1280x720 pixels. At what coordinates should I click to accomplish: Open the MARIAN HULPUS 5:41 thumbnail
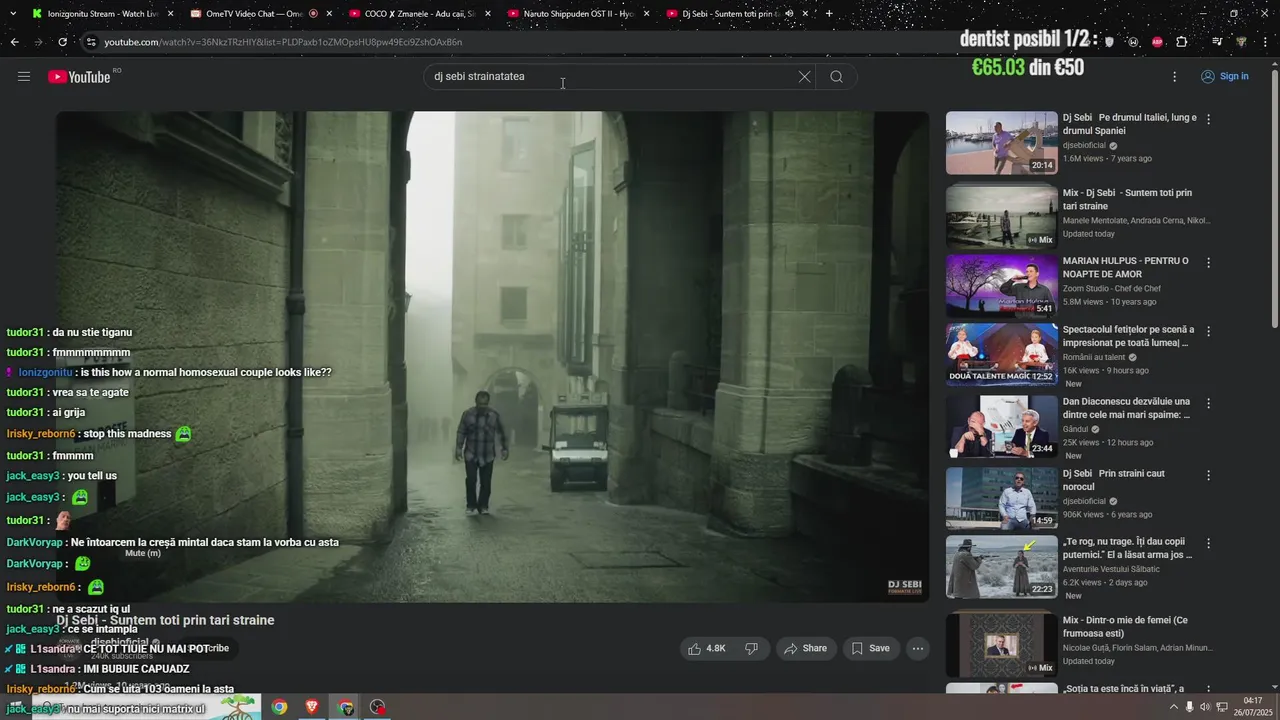pos(1001,286)
